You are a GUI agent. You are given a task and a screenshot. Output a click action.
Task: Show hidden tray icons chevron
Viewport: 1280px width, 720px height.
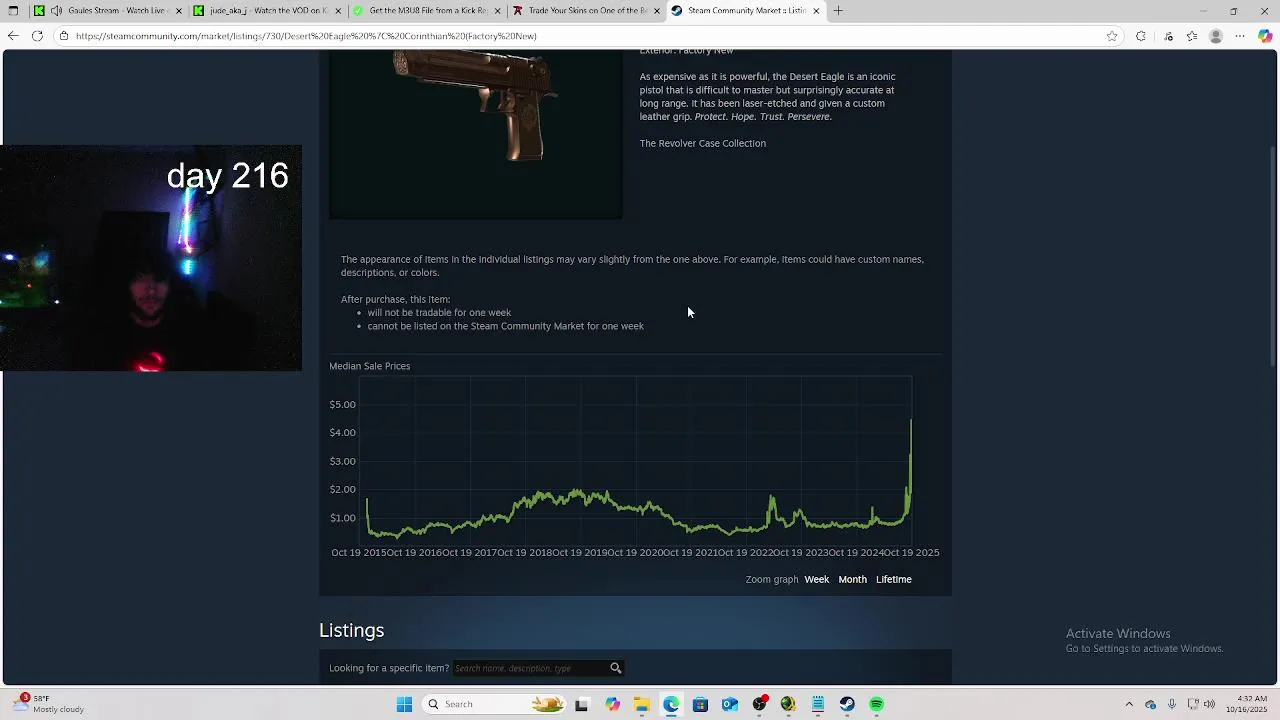pos(1129,704)
